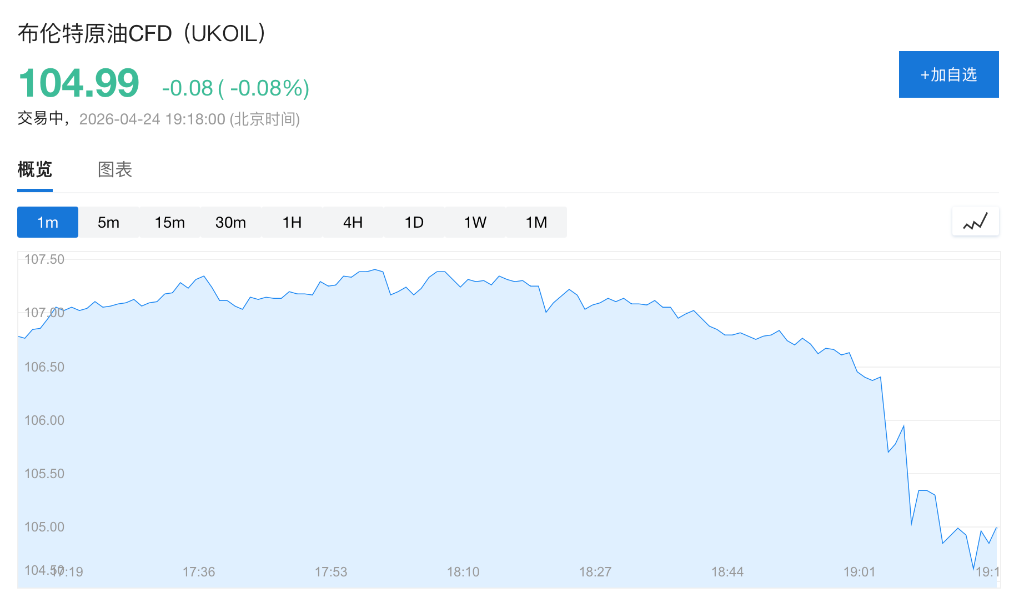This screenshot has width=1024, height=603.
Task: Click the 19:01 time axis marker
Action: 860,572
